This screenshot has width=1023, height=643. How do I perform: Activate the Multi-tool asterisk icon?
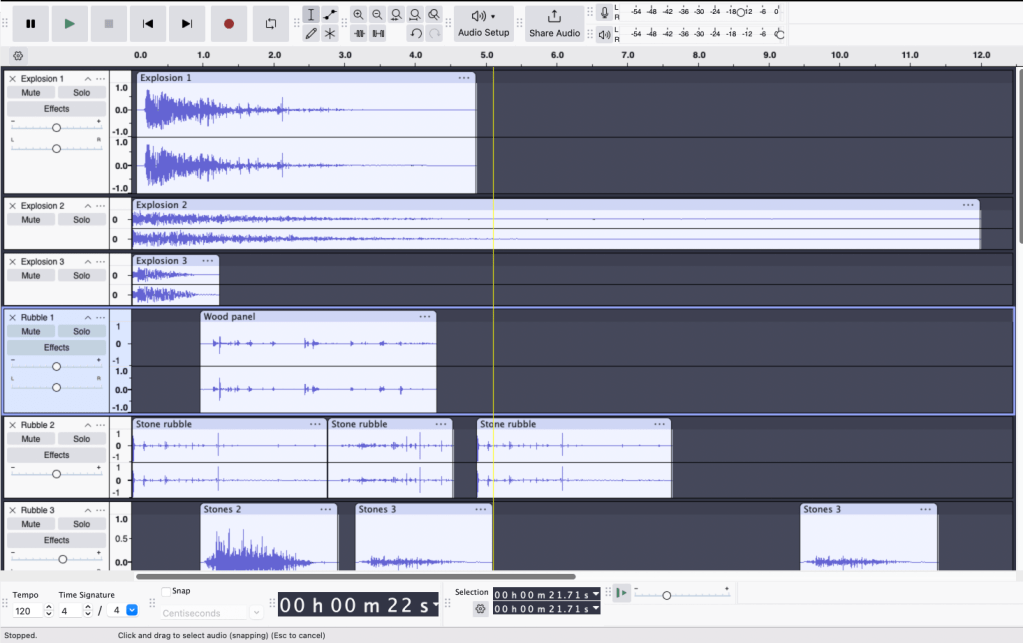click(330, 33)
